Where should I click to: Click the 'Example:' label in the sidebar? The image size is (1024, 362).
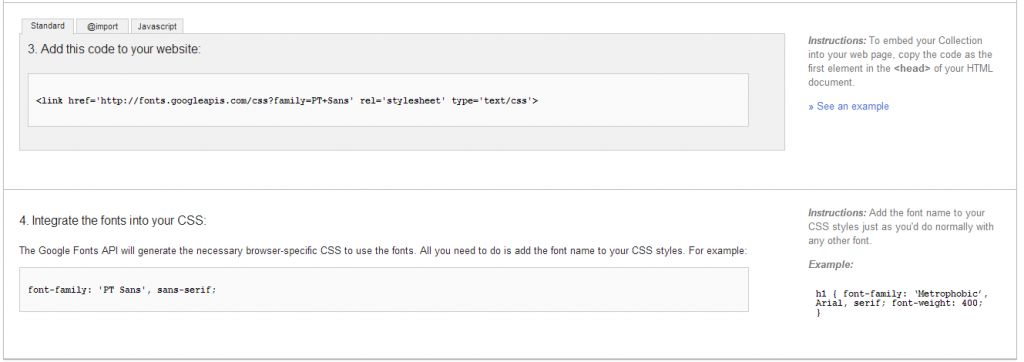point(831,265)
